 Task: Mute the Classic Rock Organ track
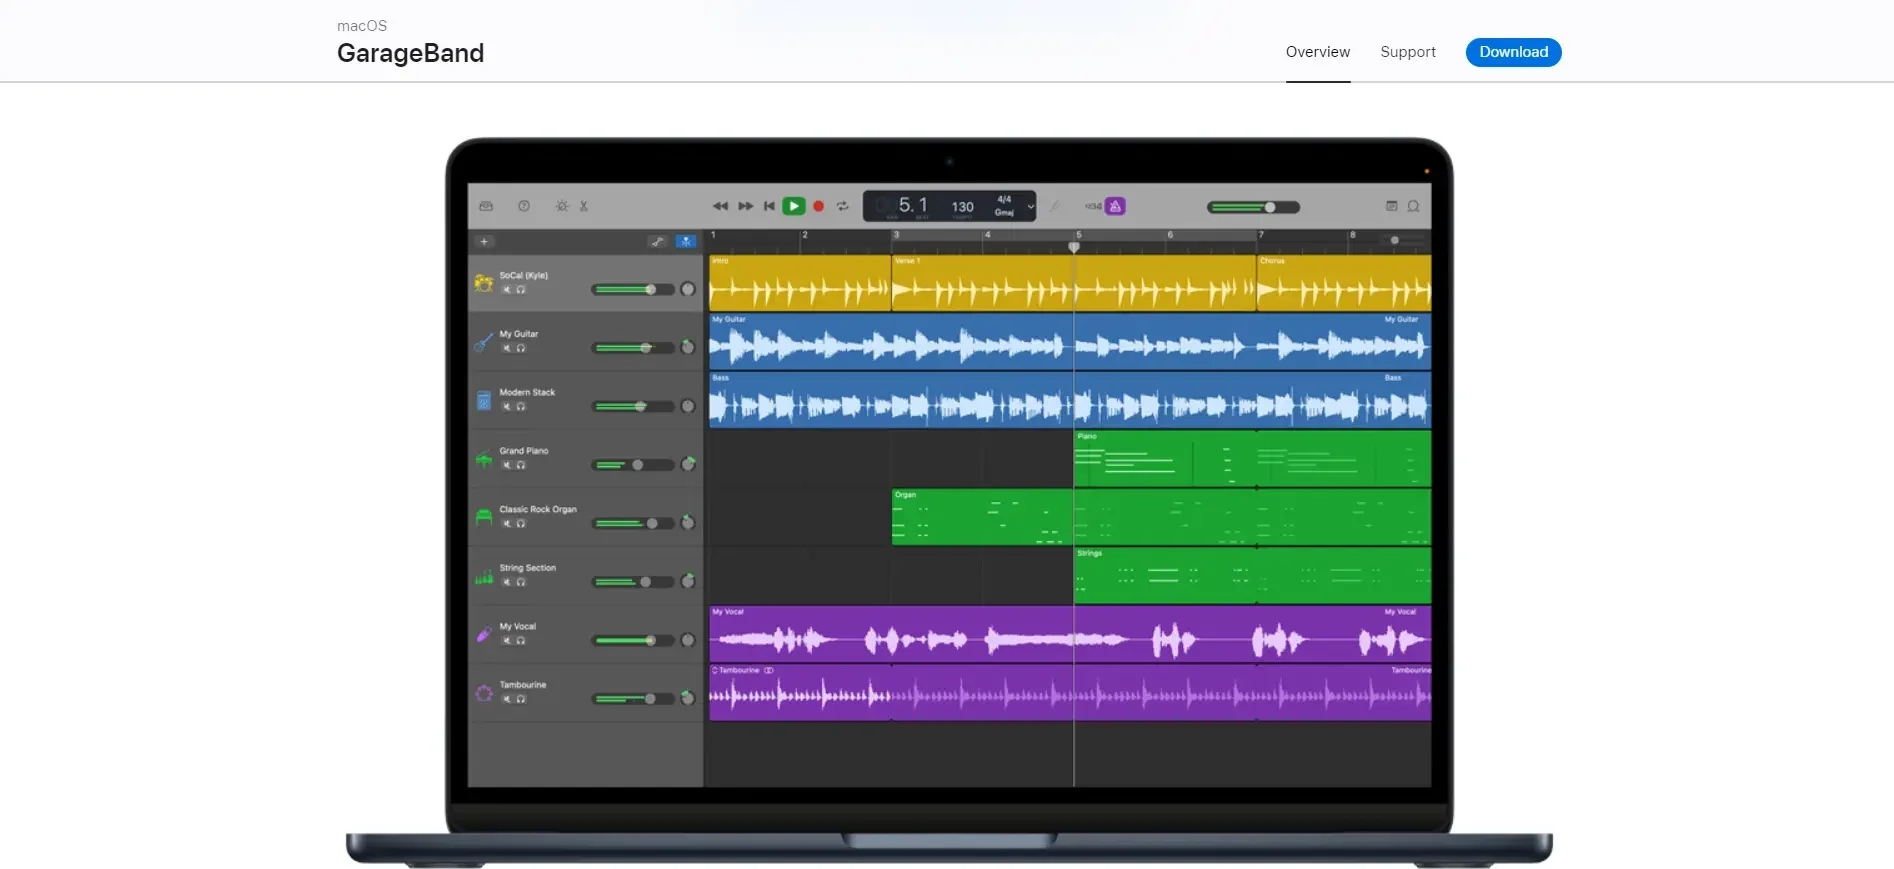(x=507, y=523)
